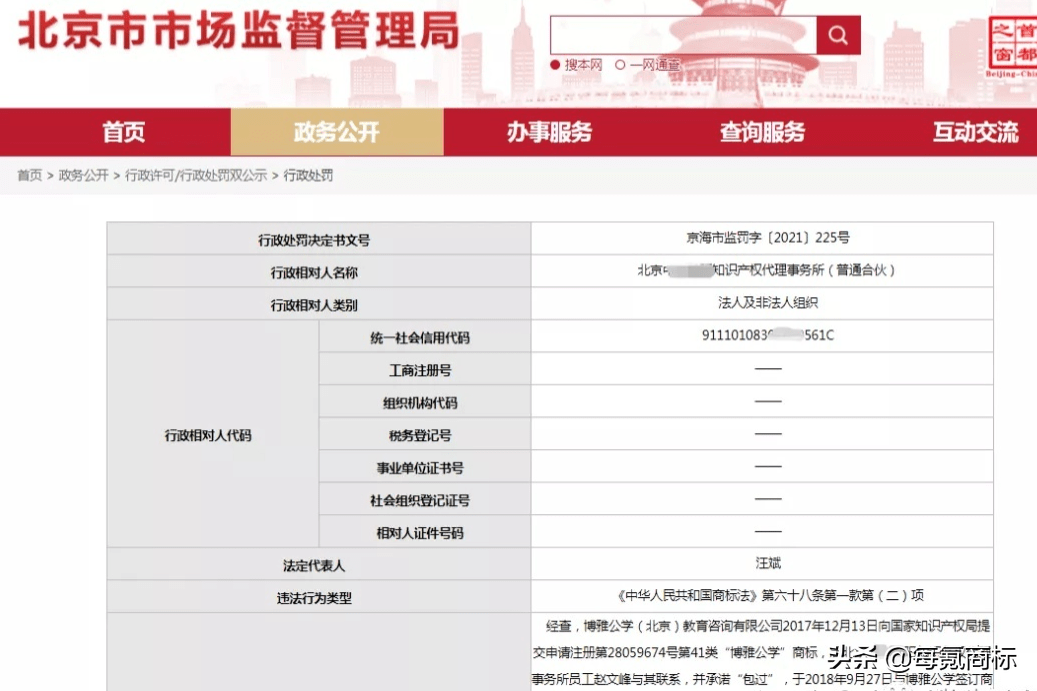Screen dimensions: 1037x691
Task: Open 行政许可/行政处罚双公示 breadcrumb link
Action: click(196, 175)
